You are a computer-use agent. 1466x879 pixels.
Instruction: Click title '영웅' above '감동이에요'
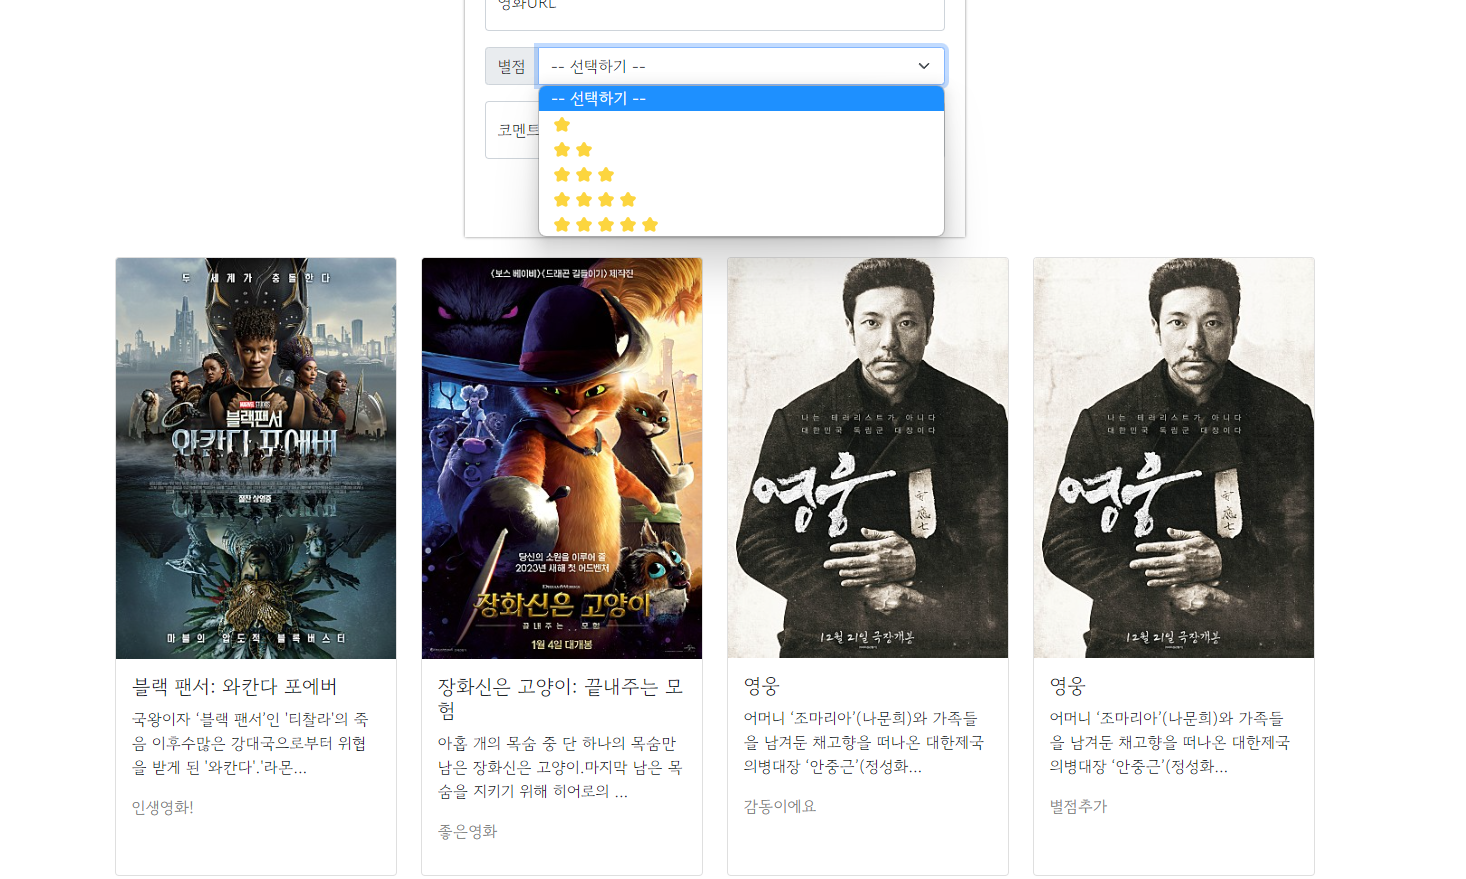[762, 686]
